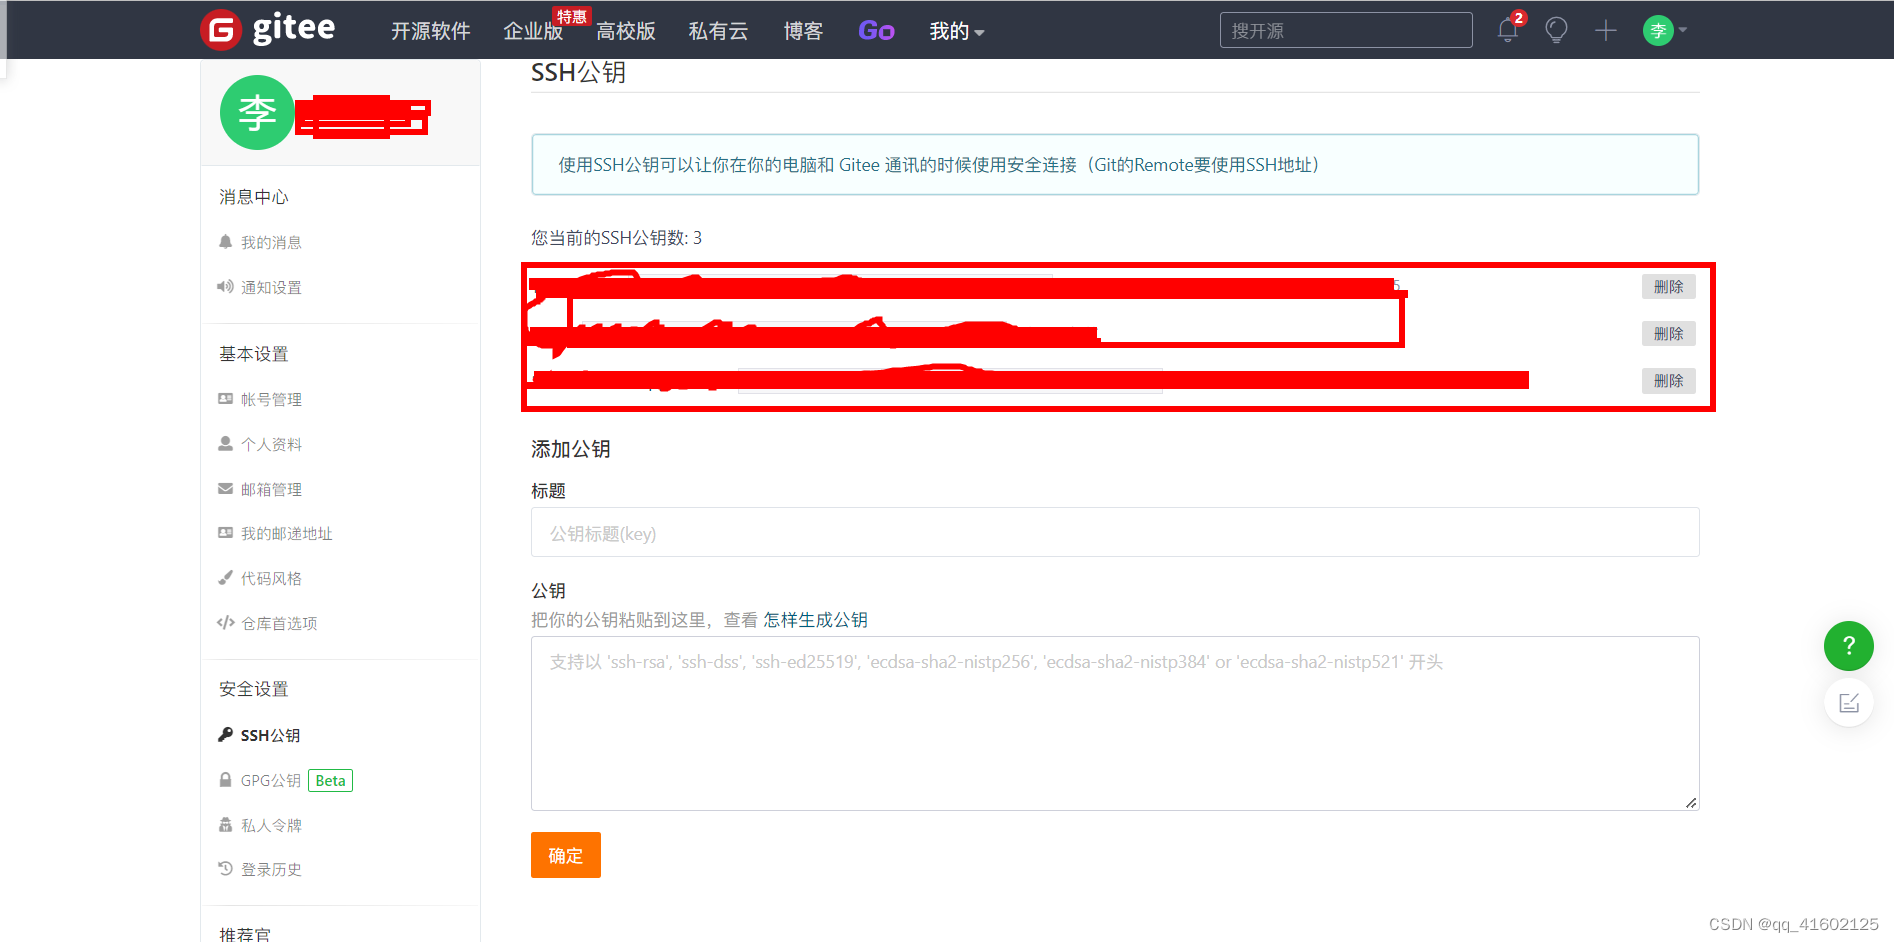Open the 开源软件 menu item

(x=431, y=31)
